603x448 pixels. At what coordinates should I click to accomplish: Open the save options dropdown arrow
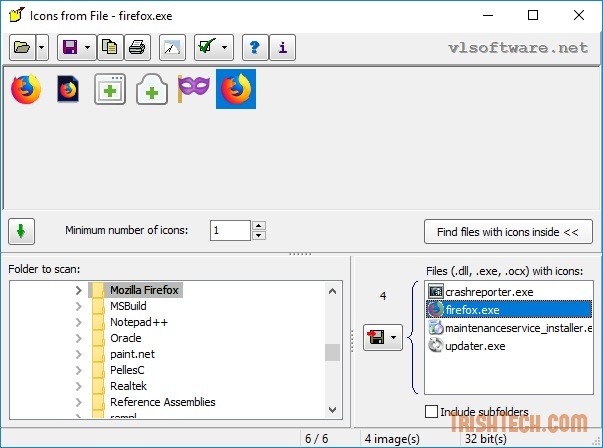pos(88,48)
